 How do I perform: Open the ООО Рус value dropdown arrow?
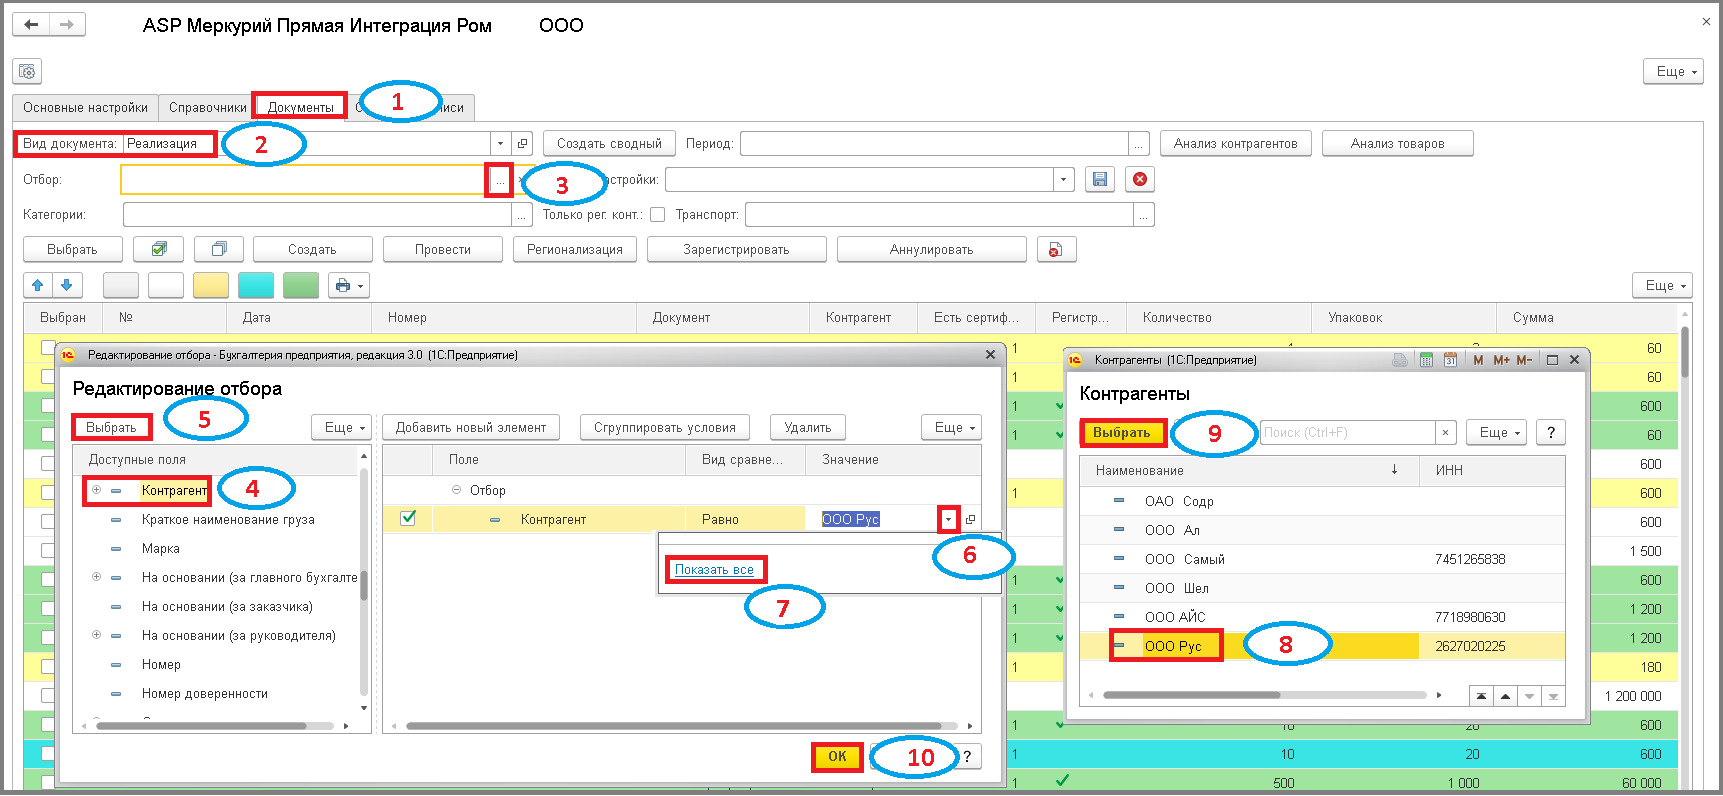click(x=948, y=519)
